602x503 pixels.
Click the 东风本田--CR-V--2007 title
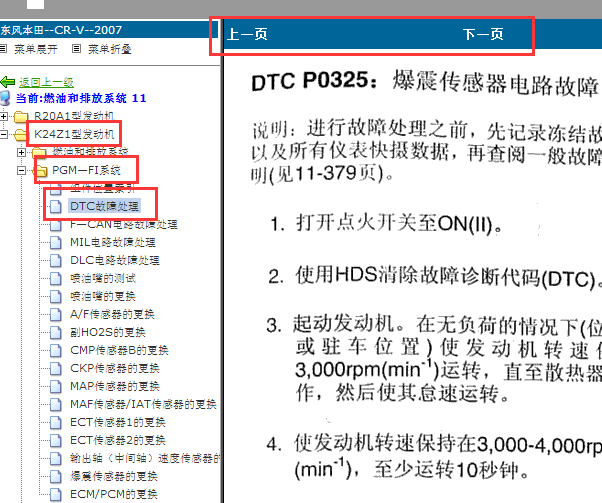[61, 30]
